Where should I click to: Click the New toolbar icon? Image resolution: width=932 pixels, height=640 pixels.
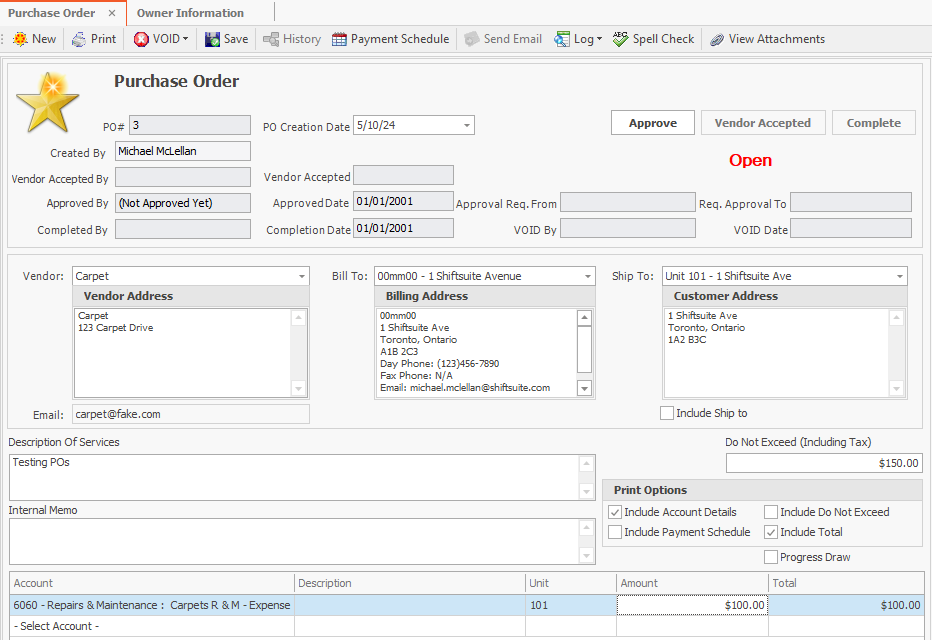pos(21,39)
